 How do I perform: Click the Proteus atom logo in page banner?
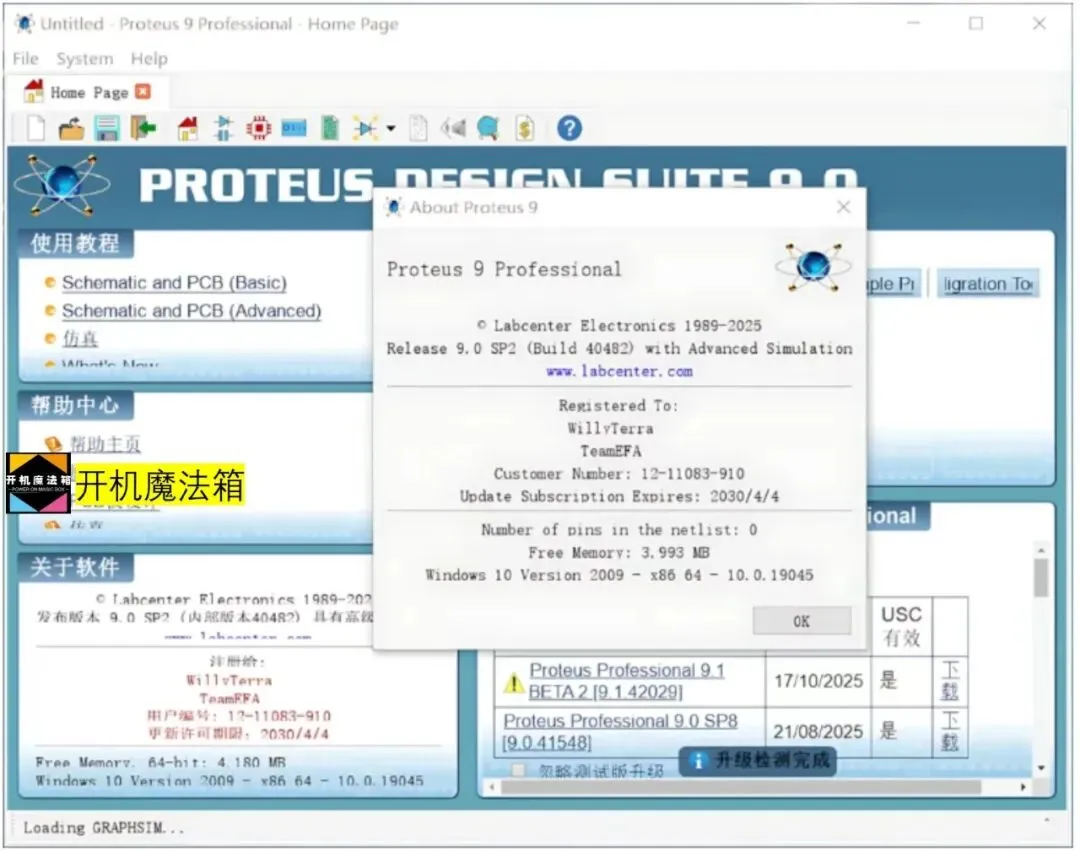pos(62,185)
